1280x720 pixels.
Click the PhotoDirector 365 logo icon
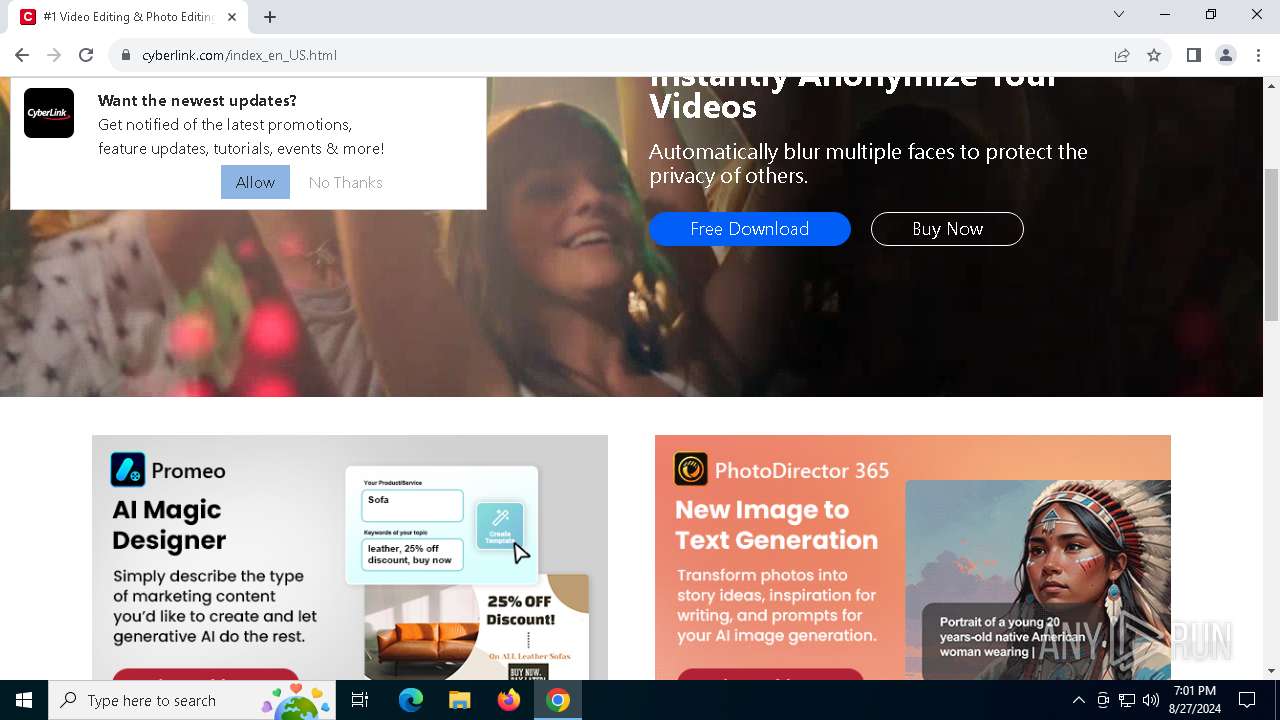pyautogui.click(x=691, y=470)
